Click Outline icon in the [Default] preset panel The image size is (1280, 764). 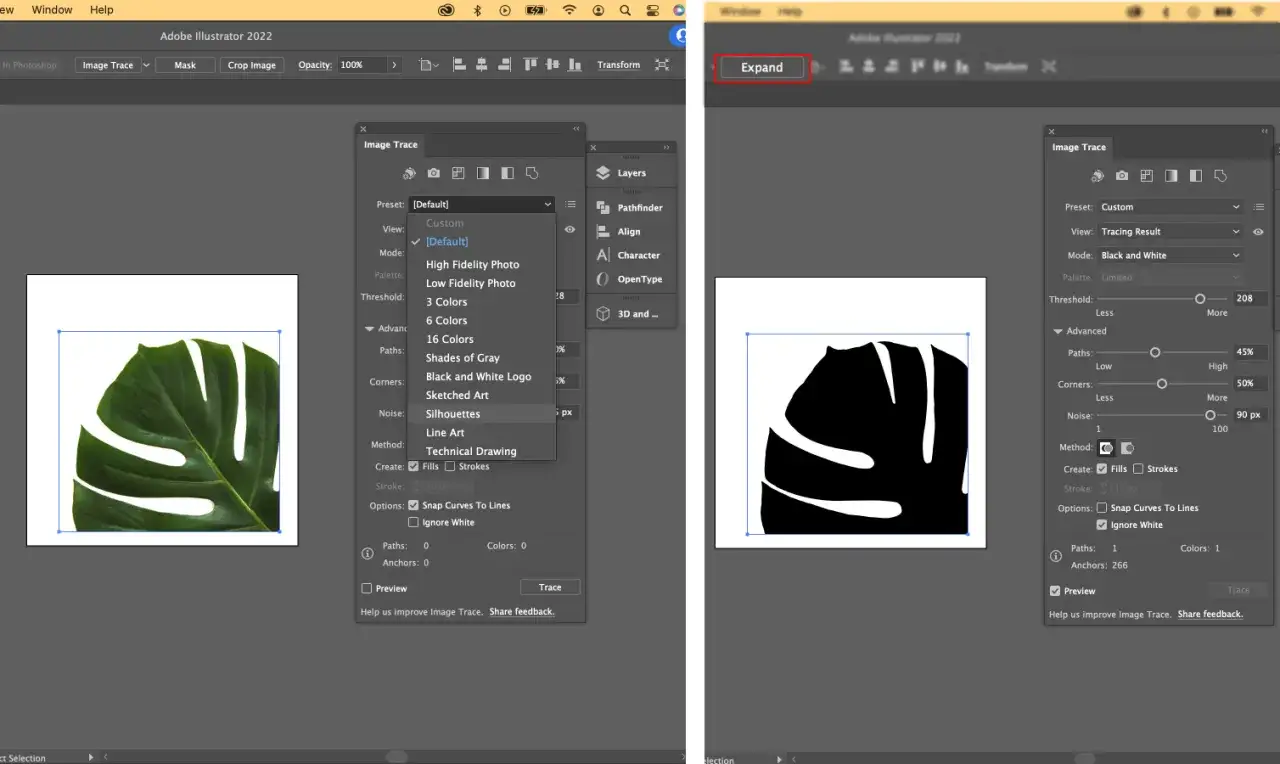tap(532, 173)
